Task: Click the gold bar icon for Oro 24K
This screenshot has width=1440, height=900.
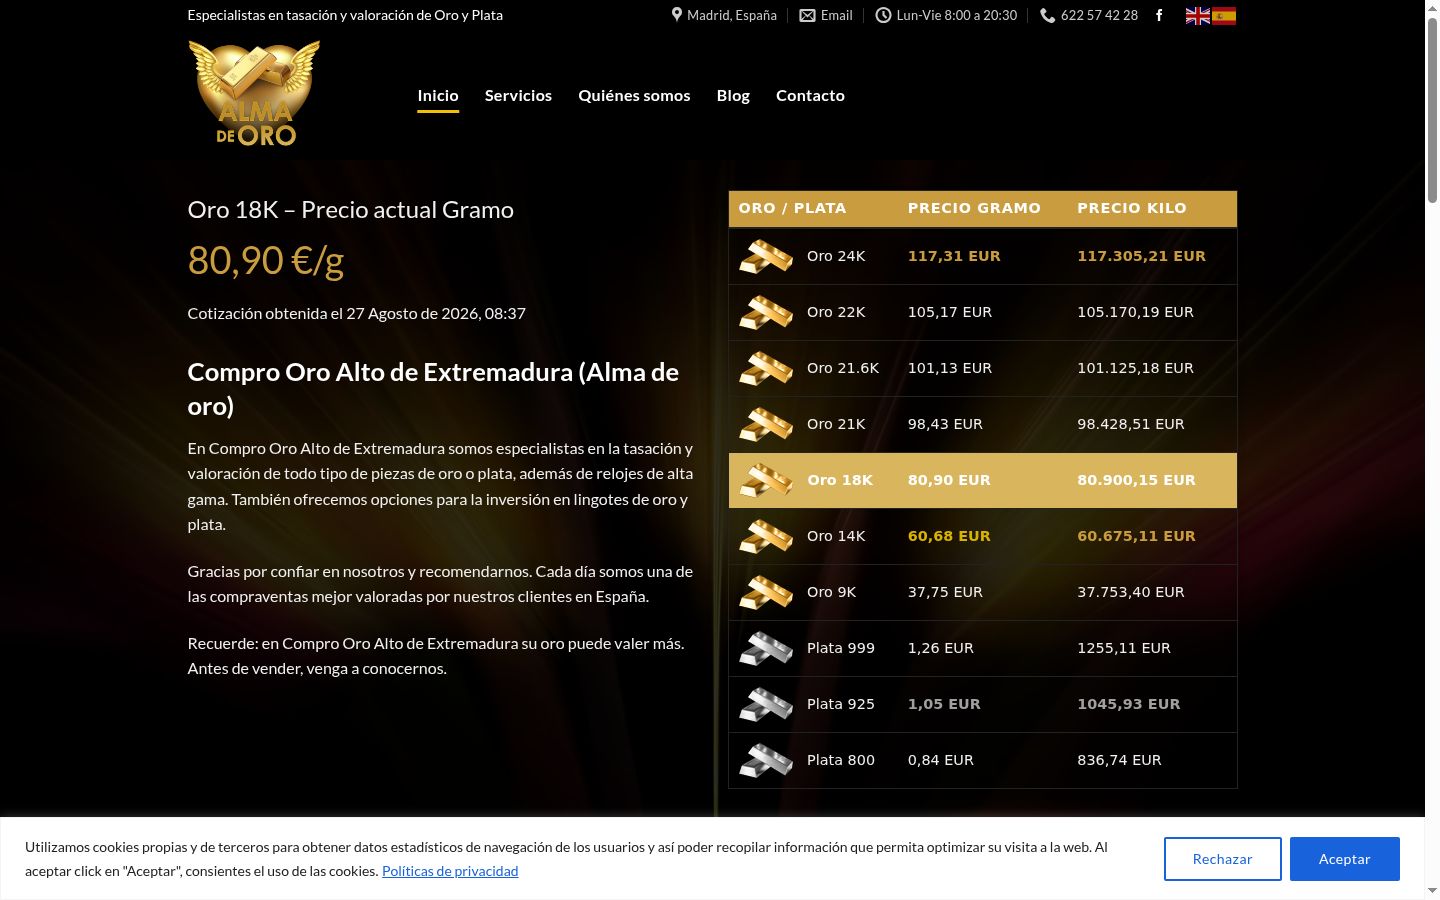Action: [766, 256]
